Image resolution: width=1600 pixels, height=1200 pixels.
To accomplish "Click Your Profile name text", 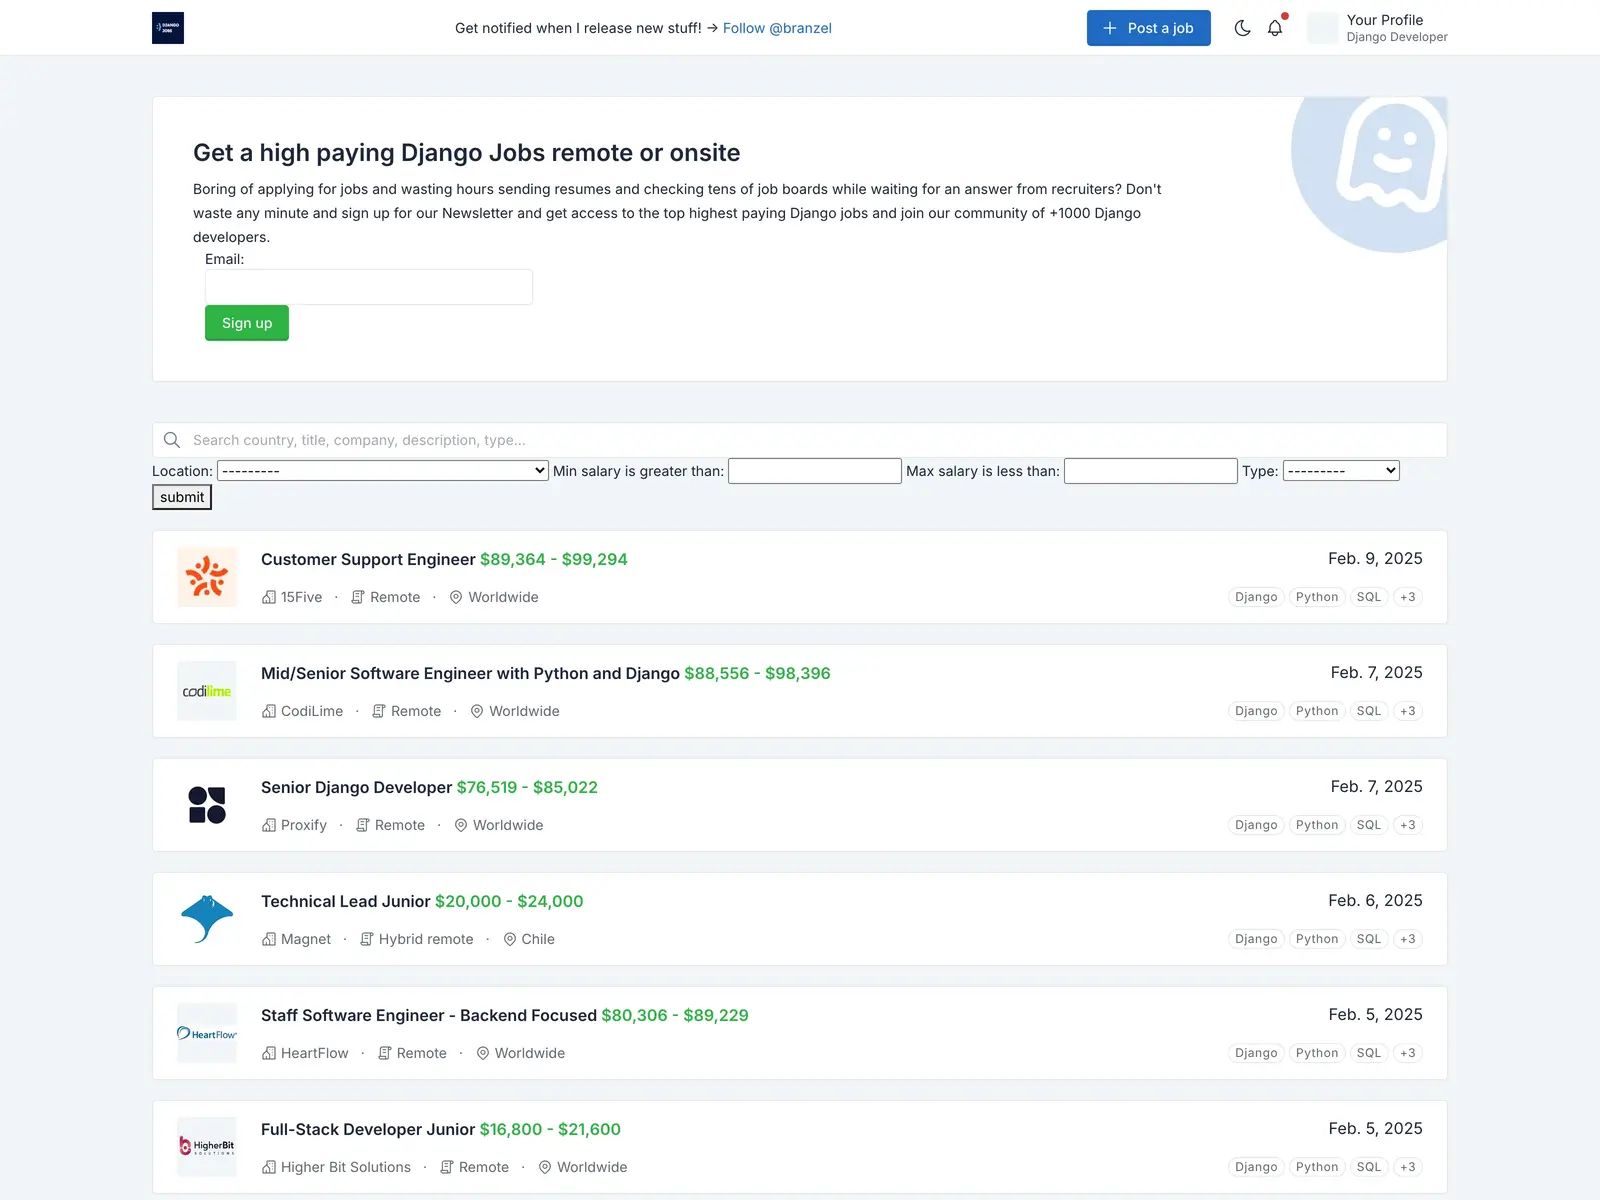I will (1385, 20).
